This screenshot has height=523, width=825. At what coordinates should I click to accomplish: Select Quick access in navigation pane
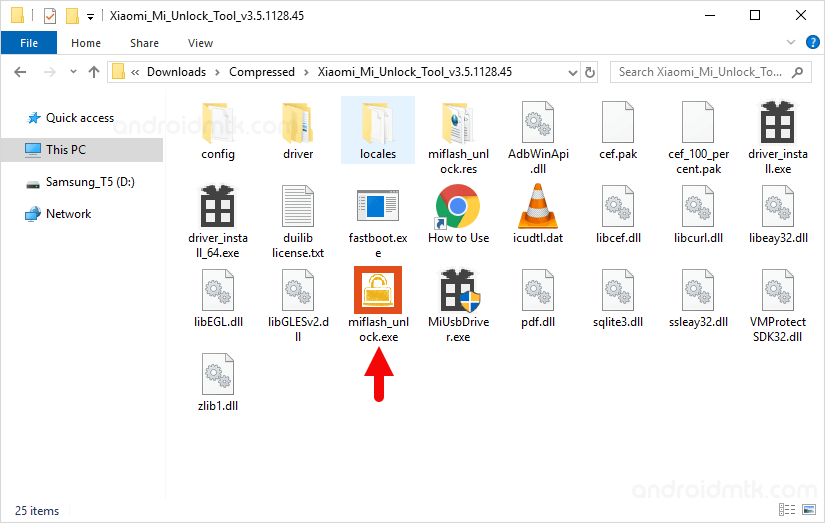click(x=70, y=118)
